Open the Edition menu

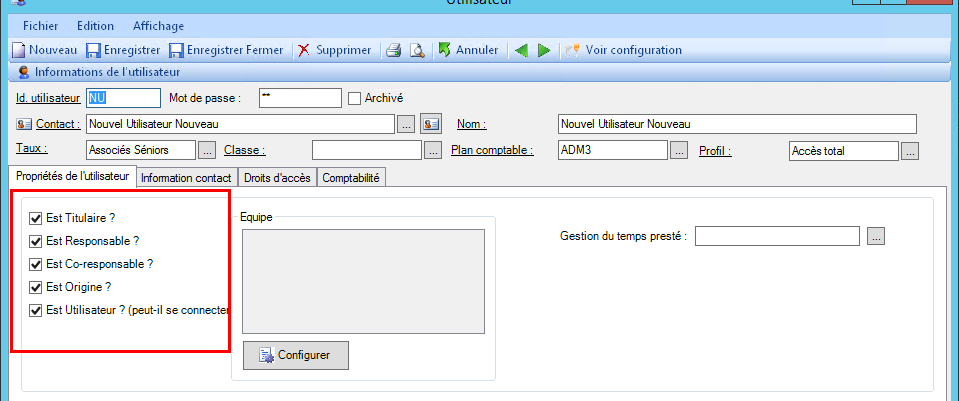pyautogui.click(x=95, y=26)
